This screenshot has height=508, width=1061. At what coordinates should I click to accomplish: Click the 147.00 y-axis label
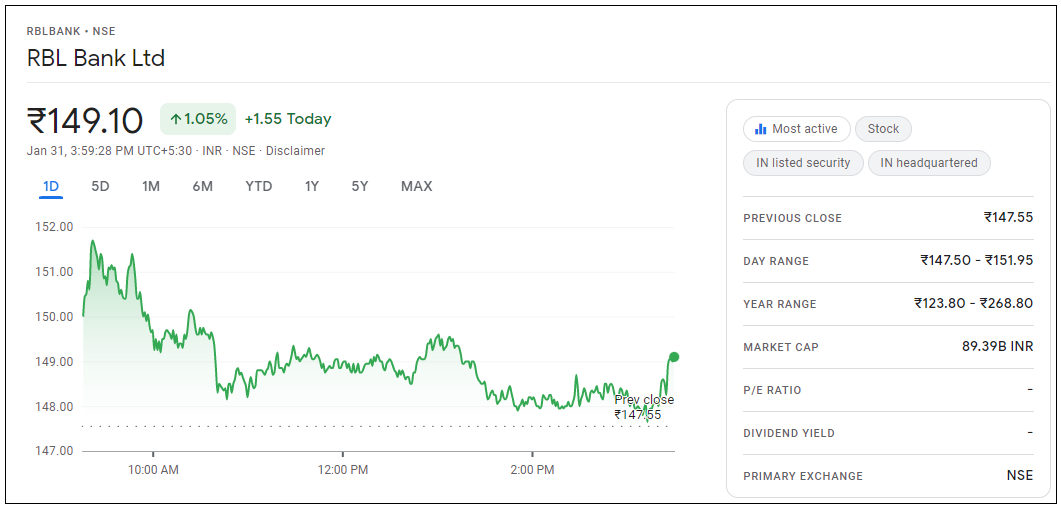[x=53, y=451]
